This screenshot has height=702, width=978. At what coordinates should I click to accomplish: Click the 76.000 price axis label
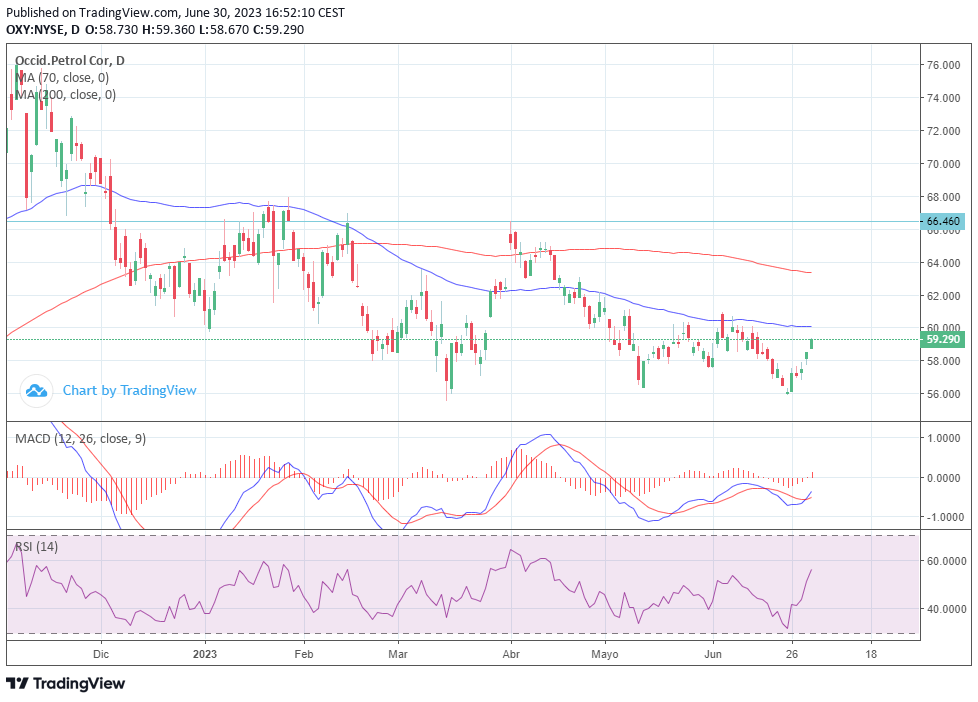pos(943,65)
